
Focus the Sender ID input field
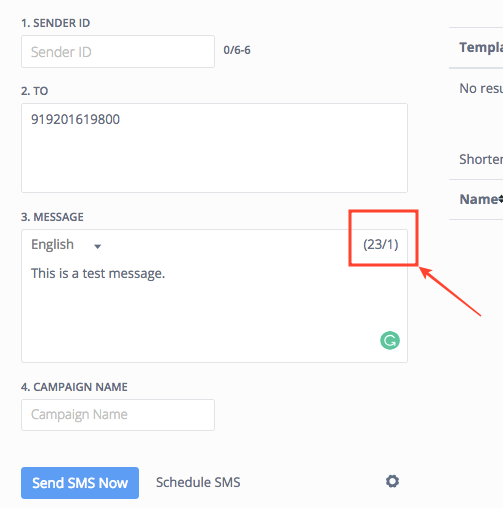tap(118, 52)
